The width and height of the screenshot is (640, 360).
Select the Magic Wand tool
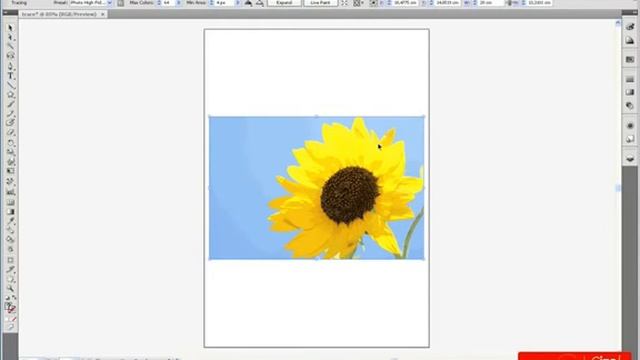[10, 47]
